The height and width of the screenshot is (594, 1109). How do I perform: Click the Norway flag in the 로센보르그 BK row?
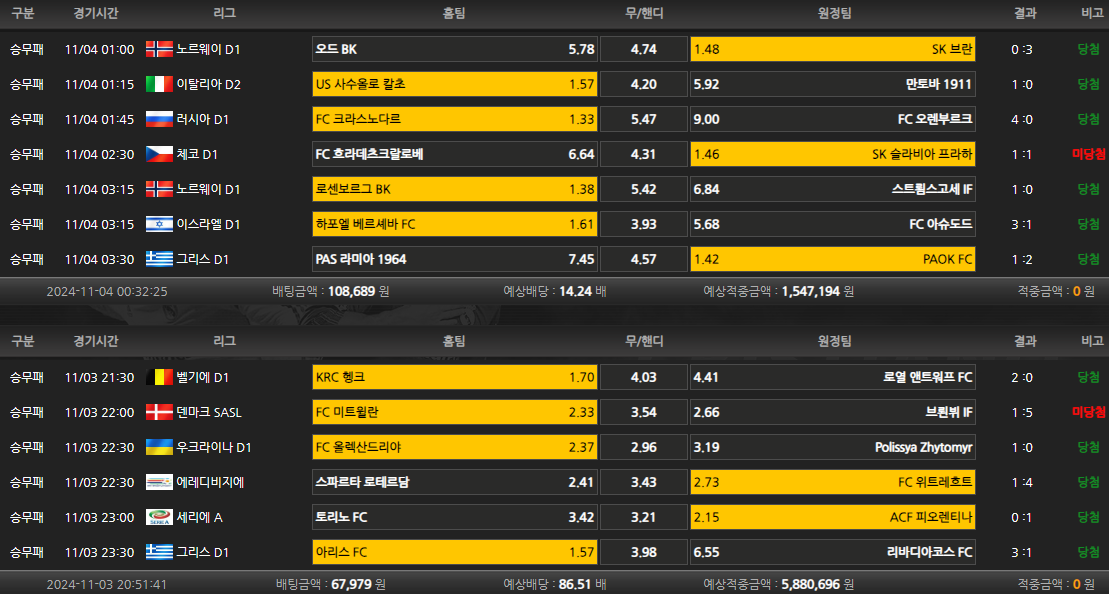159,189
